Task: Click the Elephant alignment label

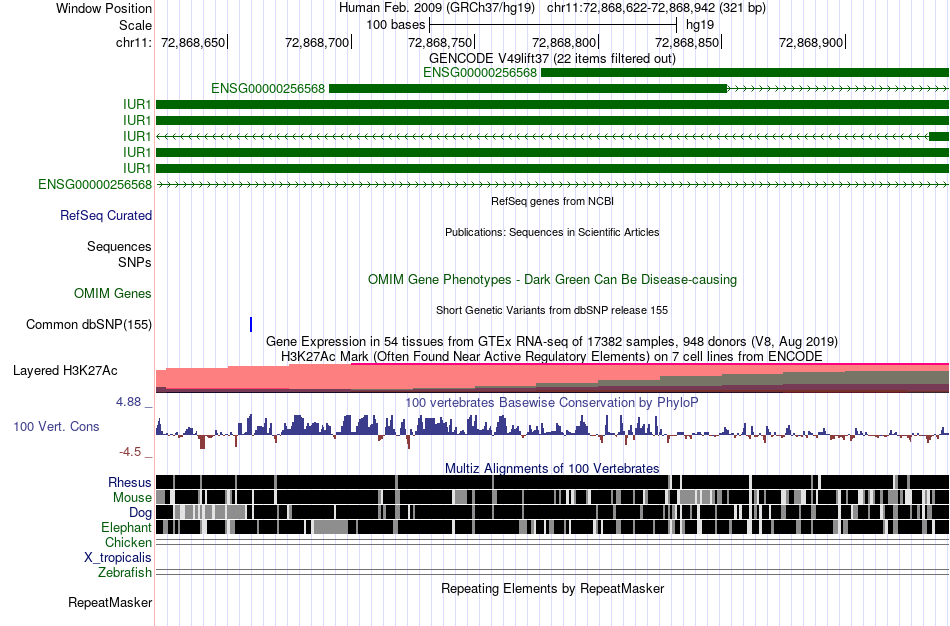Action: tap(126, 527)
